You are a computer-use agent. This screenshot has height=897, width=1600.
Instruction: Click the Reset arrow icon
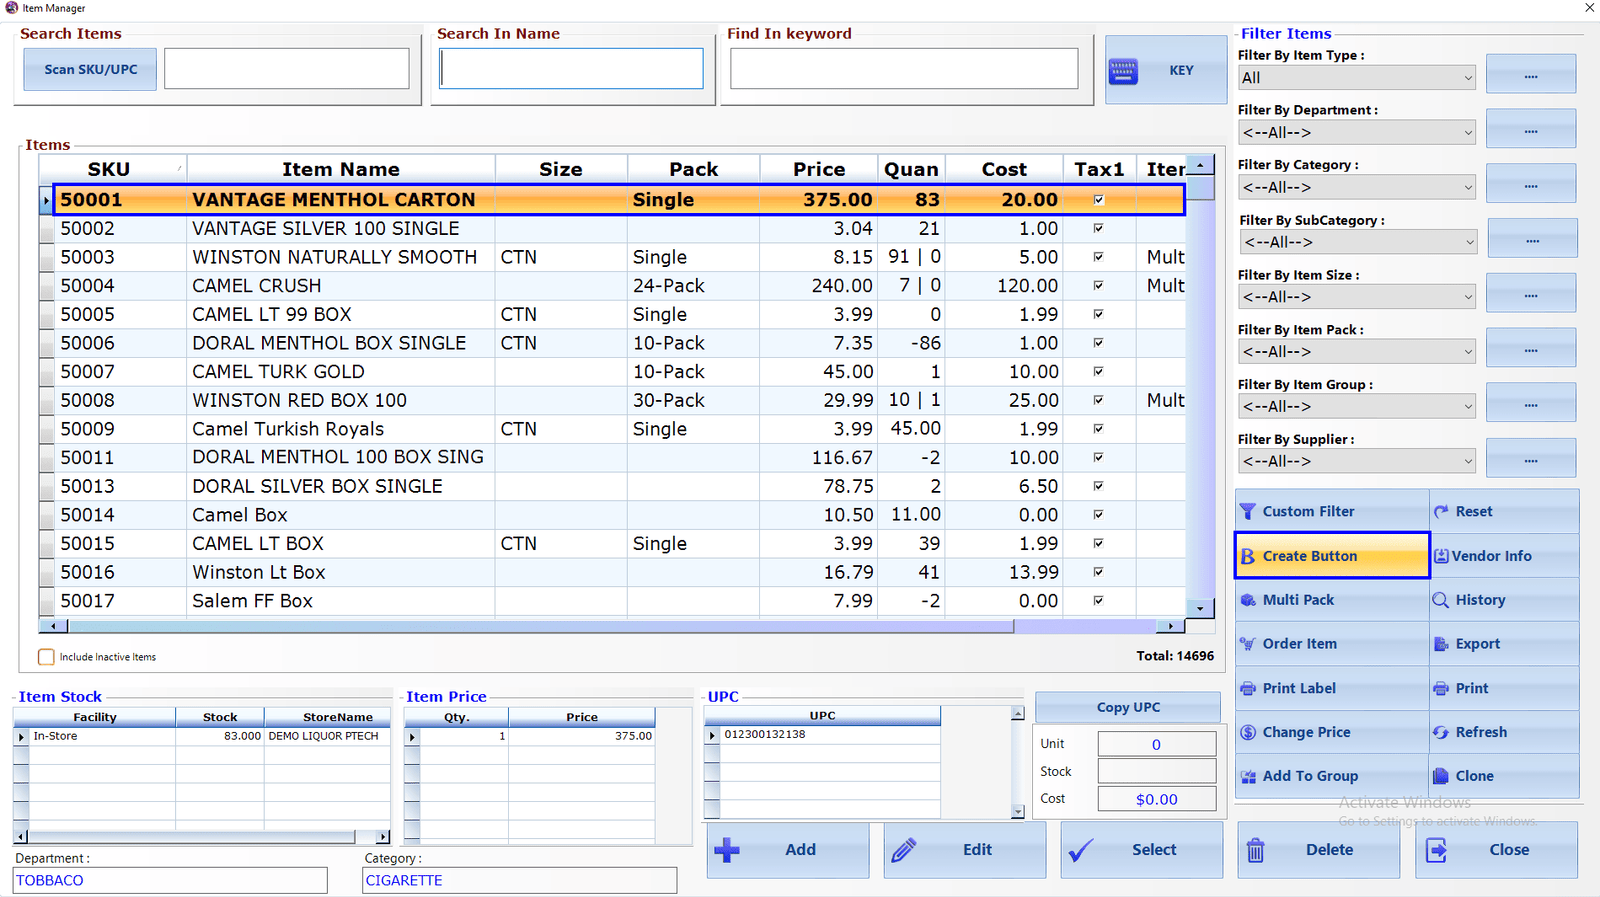(1441, 511)
